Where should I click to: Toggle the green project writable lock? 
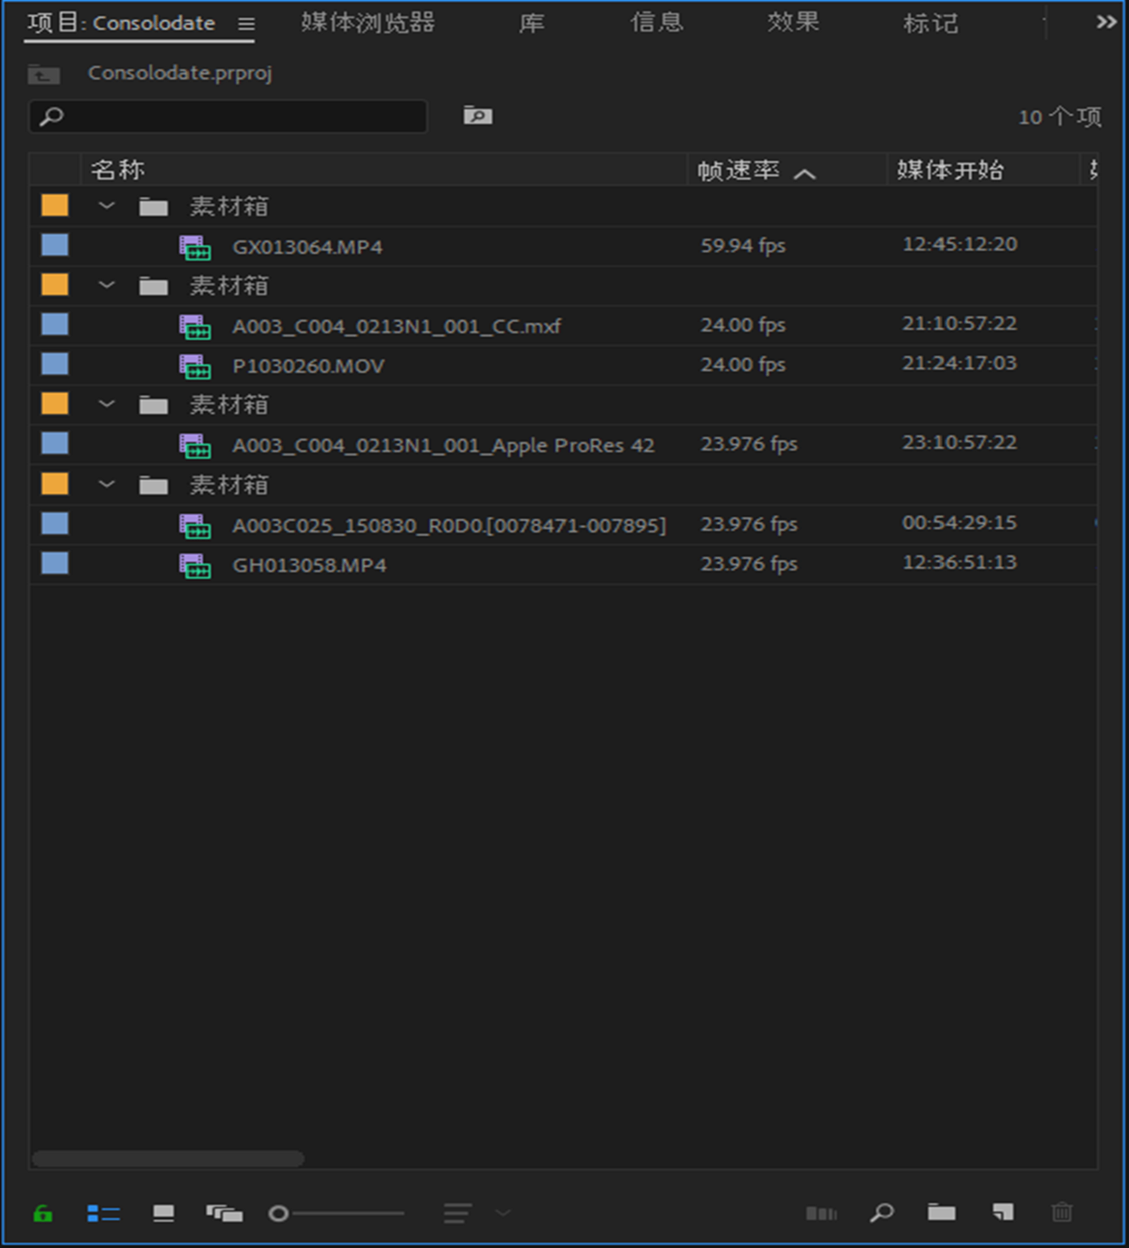pyautogui.click(x=41, y=1213)
